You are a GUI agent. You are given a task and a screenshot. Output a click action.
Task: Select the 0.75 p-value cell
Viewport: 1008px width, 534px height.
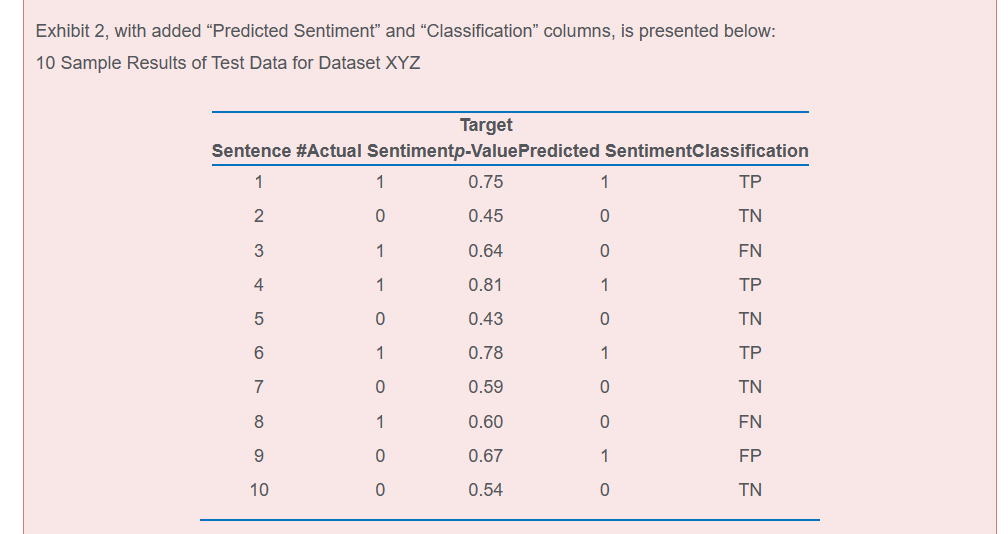[486, 182]
